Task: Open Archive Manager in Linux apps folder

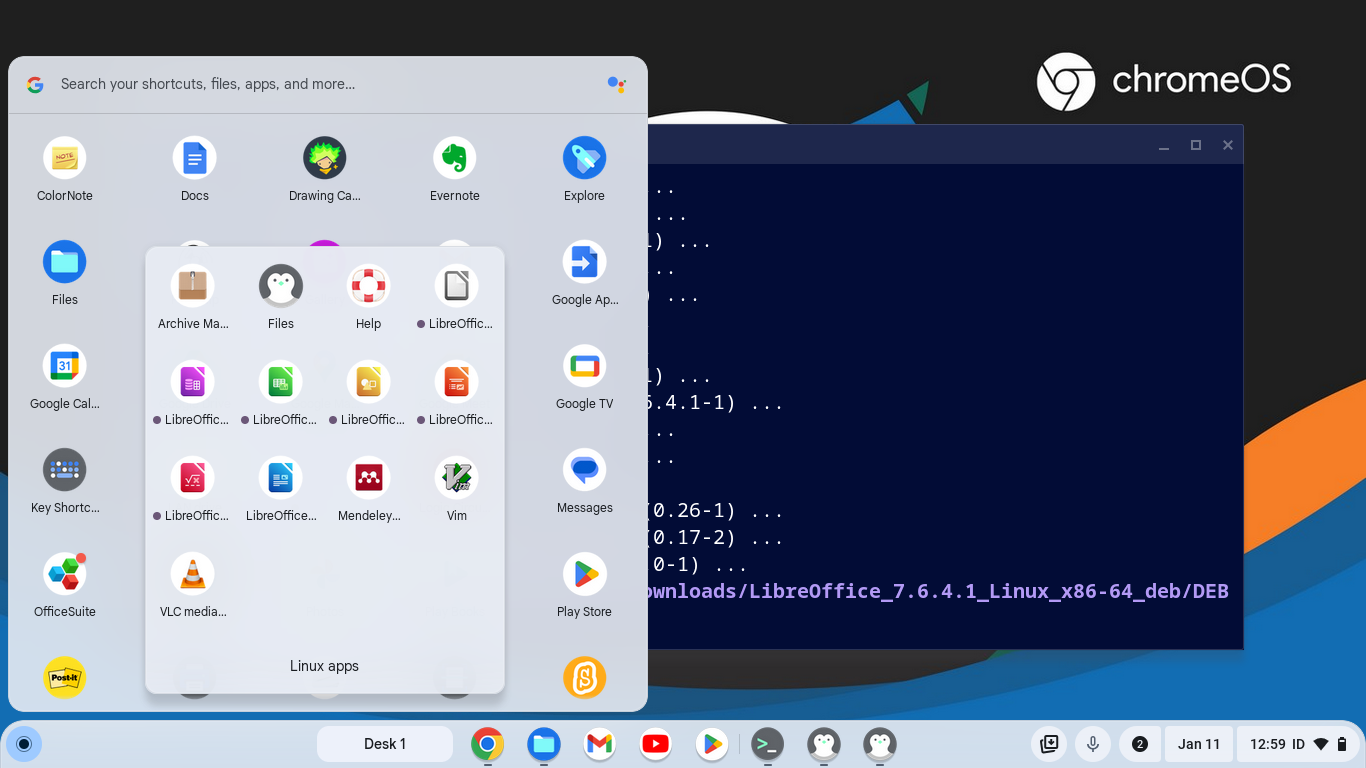Action: click(x=193, y=286)
